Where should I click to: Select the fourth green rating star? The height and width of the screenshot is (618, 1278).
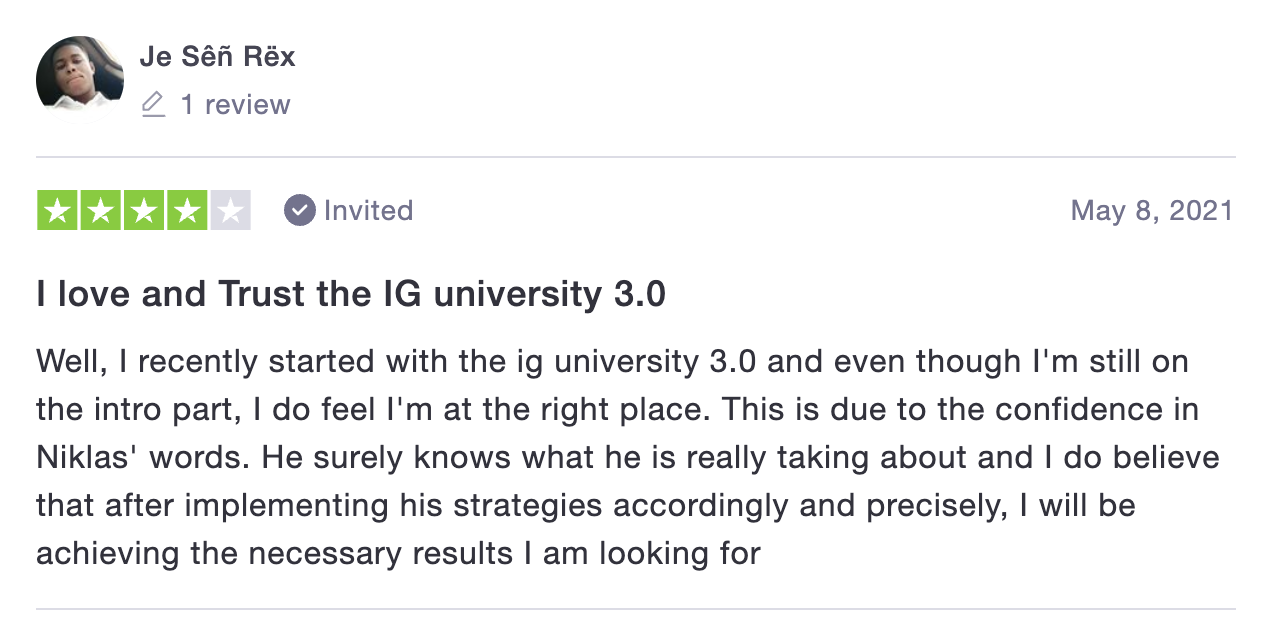187,210
